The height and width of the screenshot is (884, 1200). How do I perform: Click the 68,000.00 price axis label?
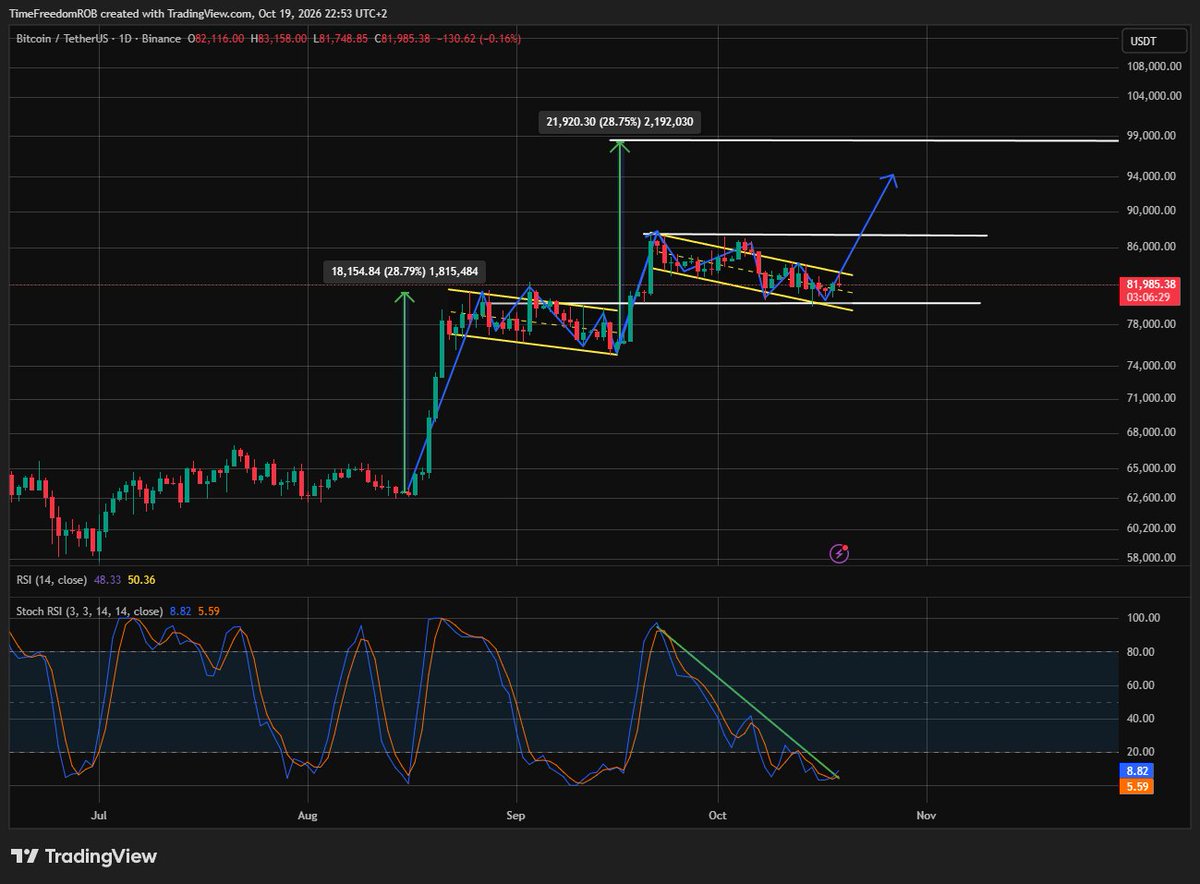1153,433
